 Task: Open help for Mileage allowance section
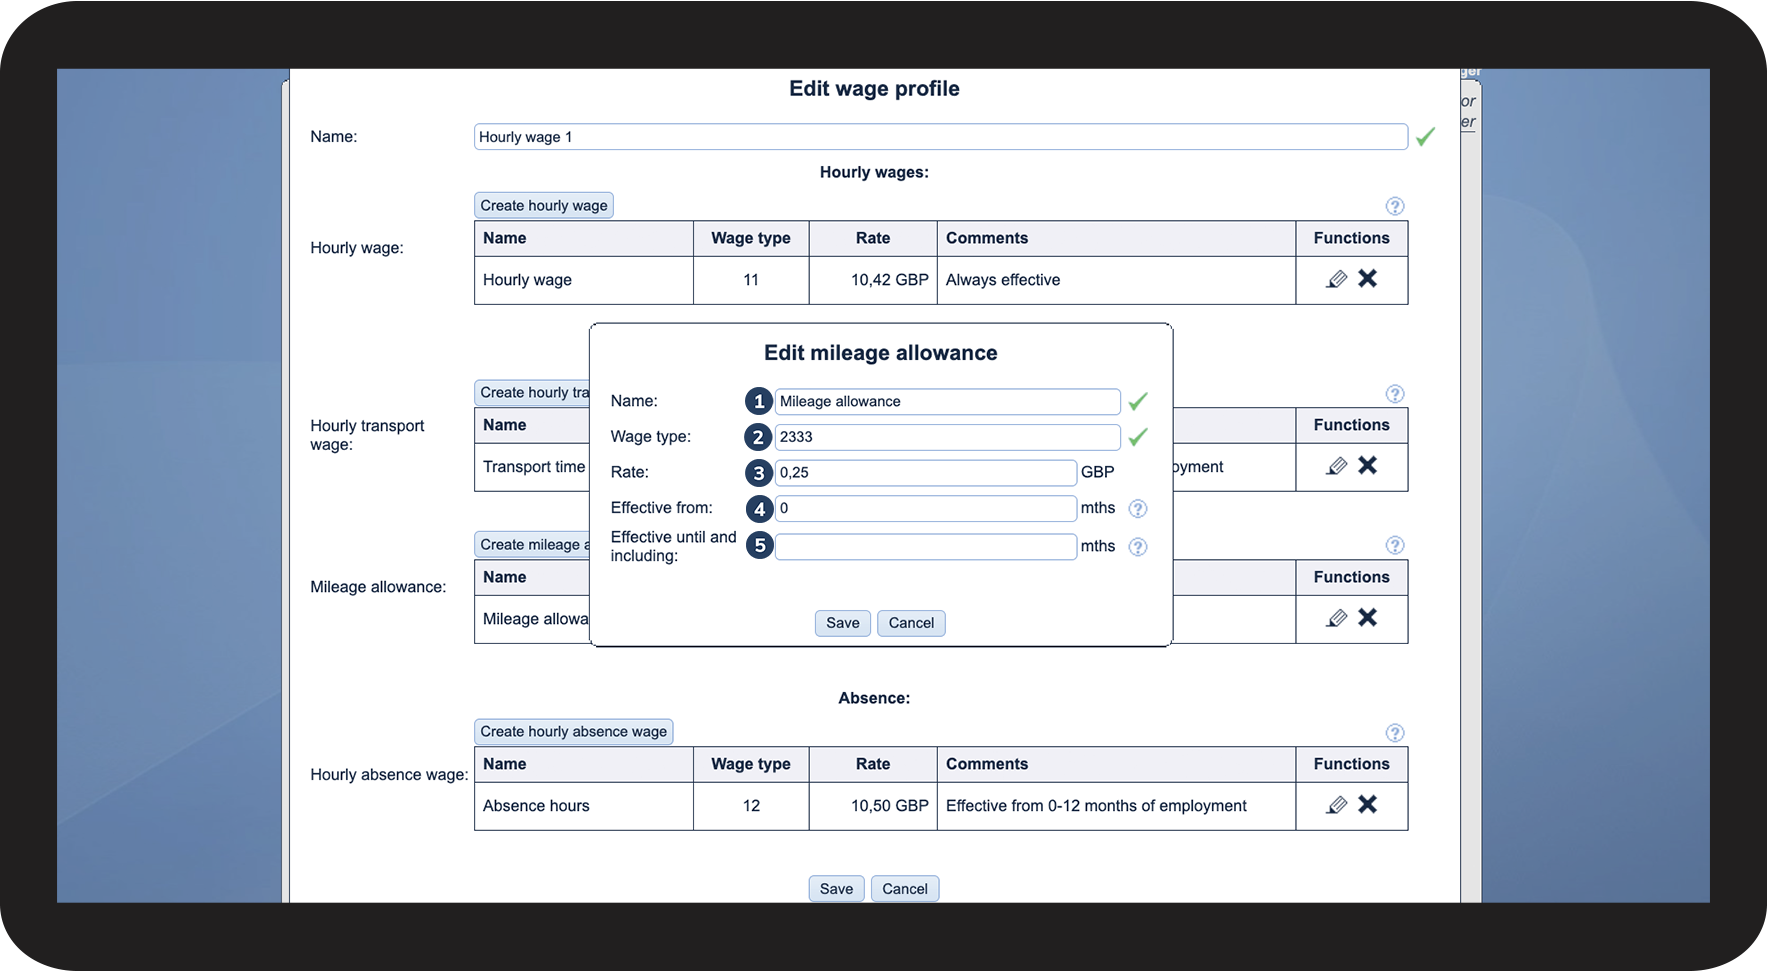tap(1395, 545)
